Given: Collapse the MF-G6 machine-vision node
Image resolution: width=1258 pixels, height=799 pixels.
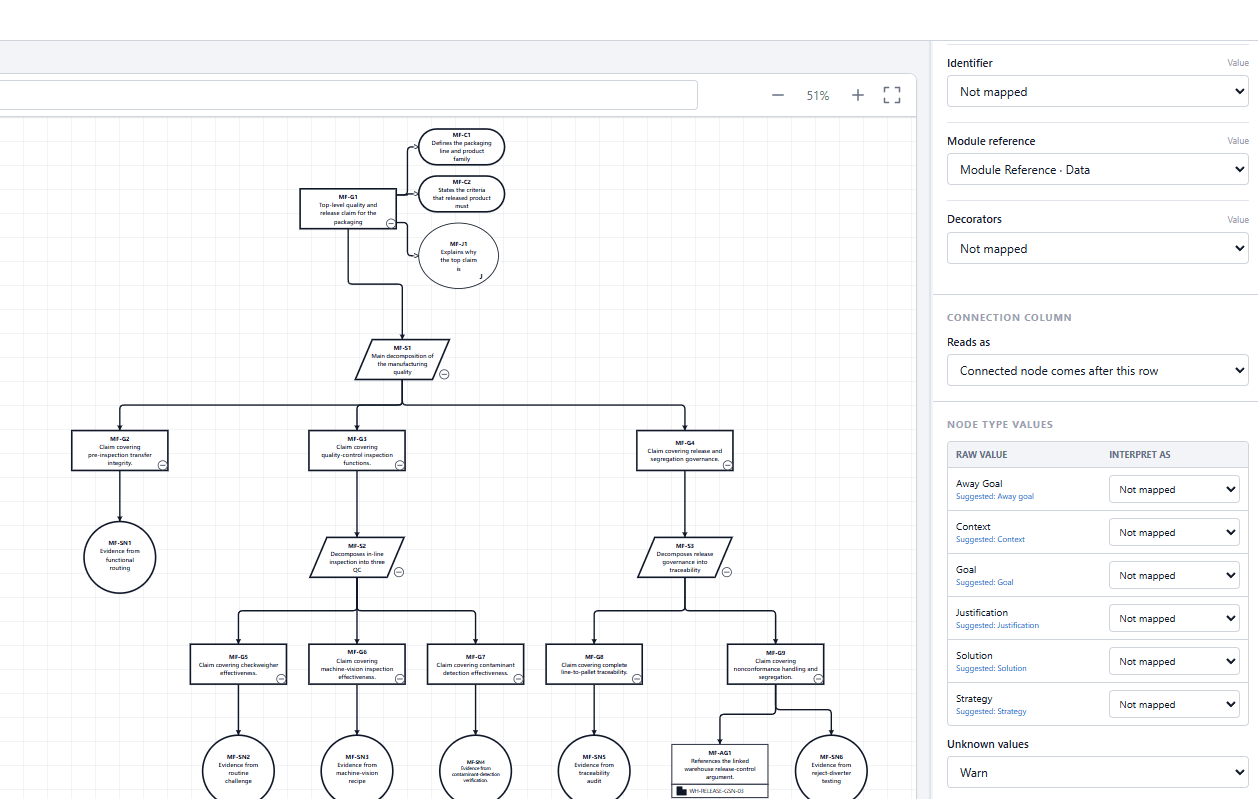Looking at the screenshot, I should tap(399, 678).
